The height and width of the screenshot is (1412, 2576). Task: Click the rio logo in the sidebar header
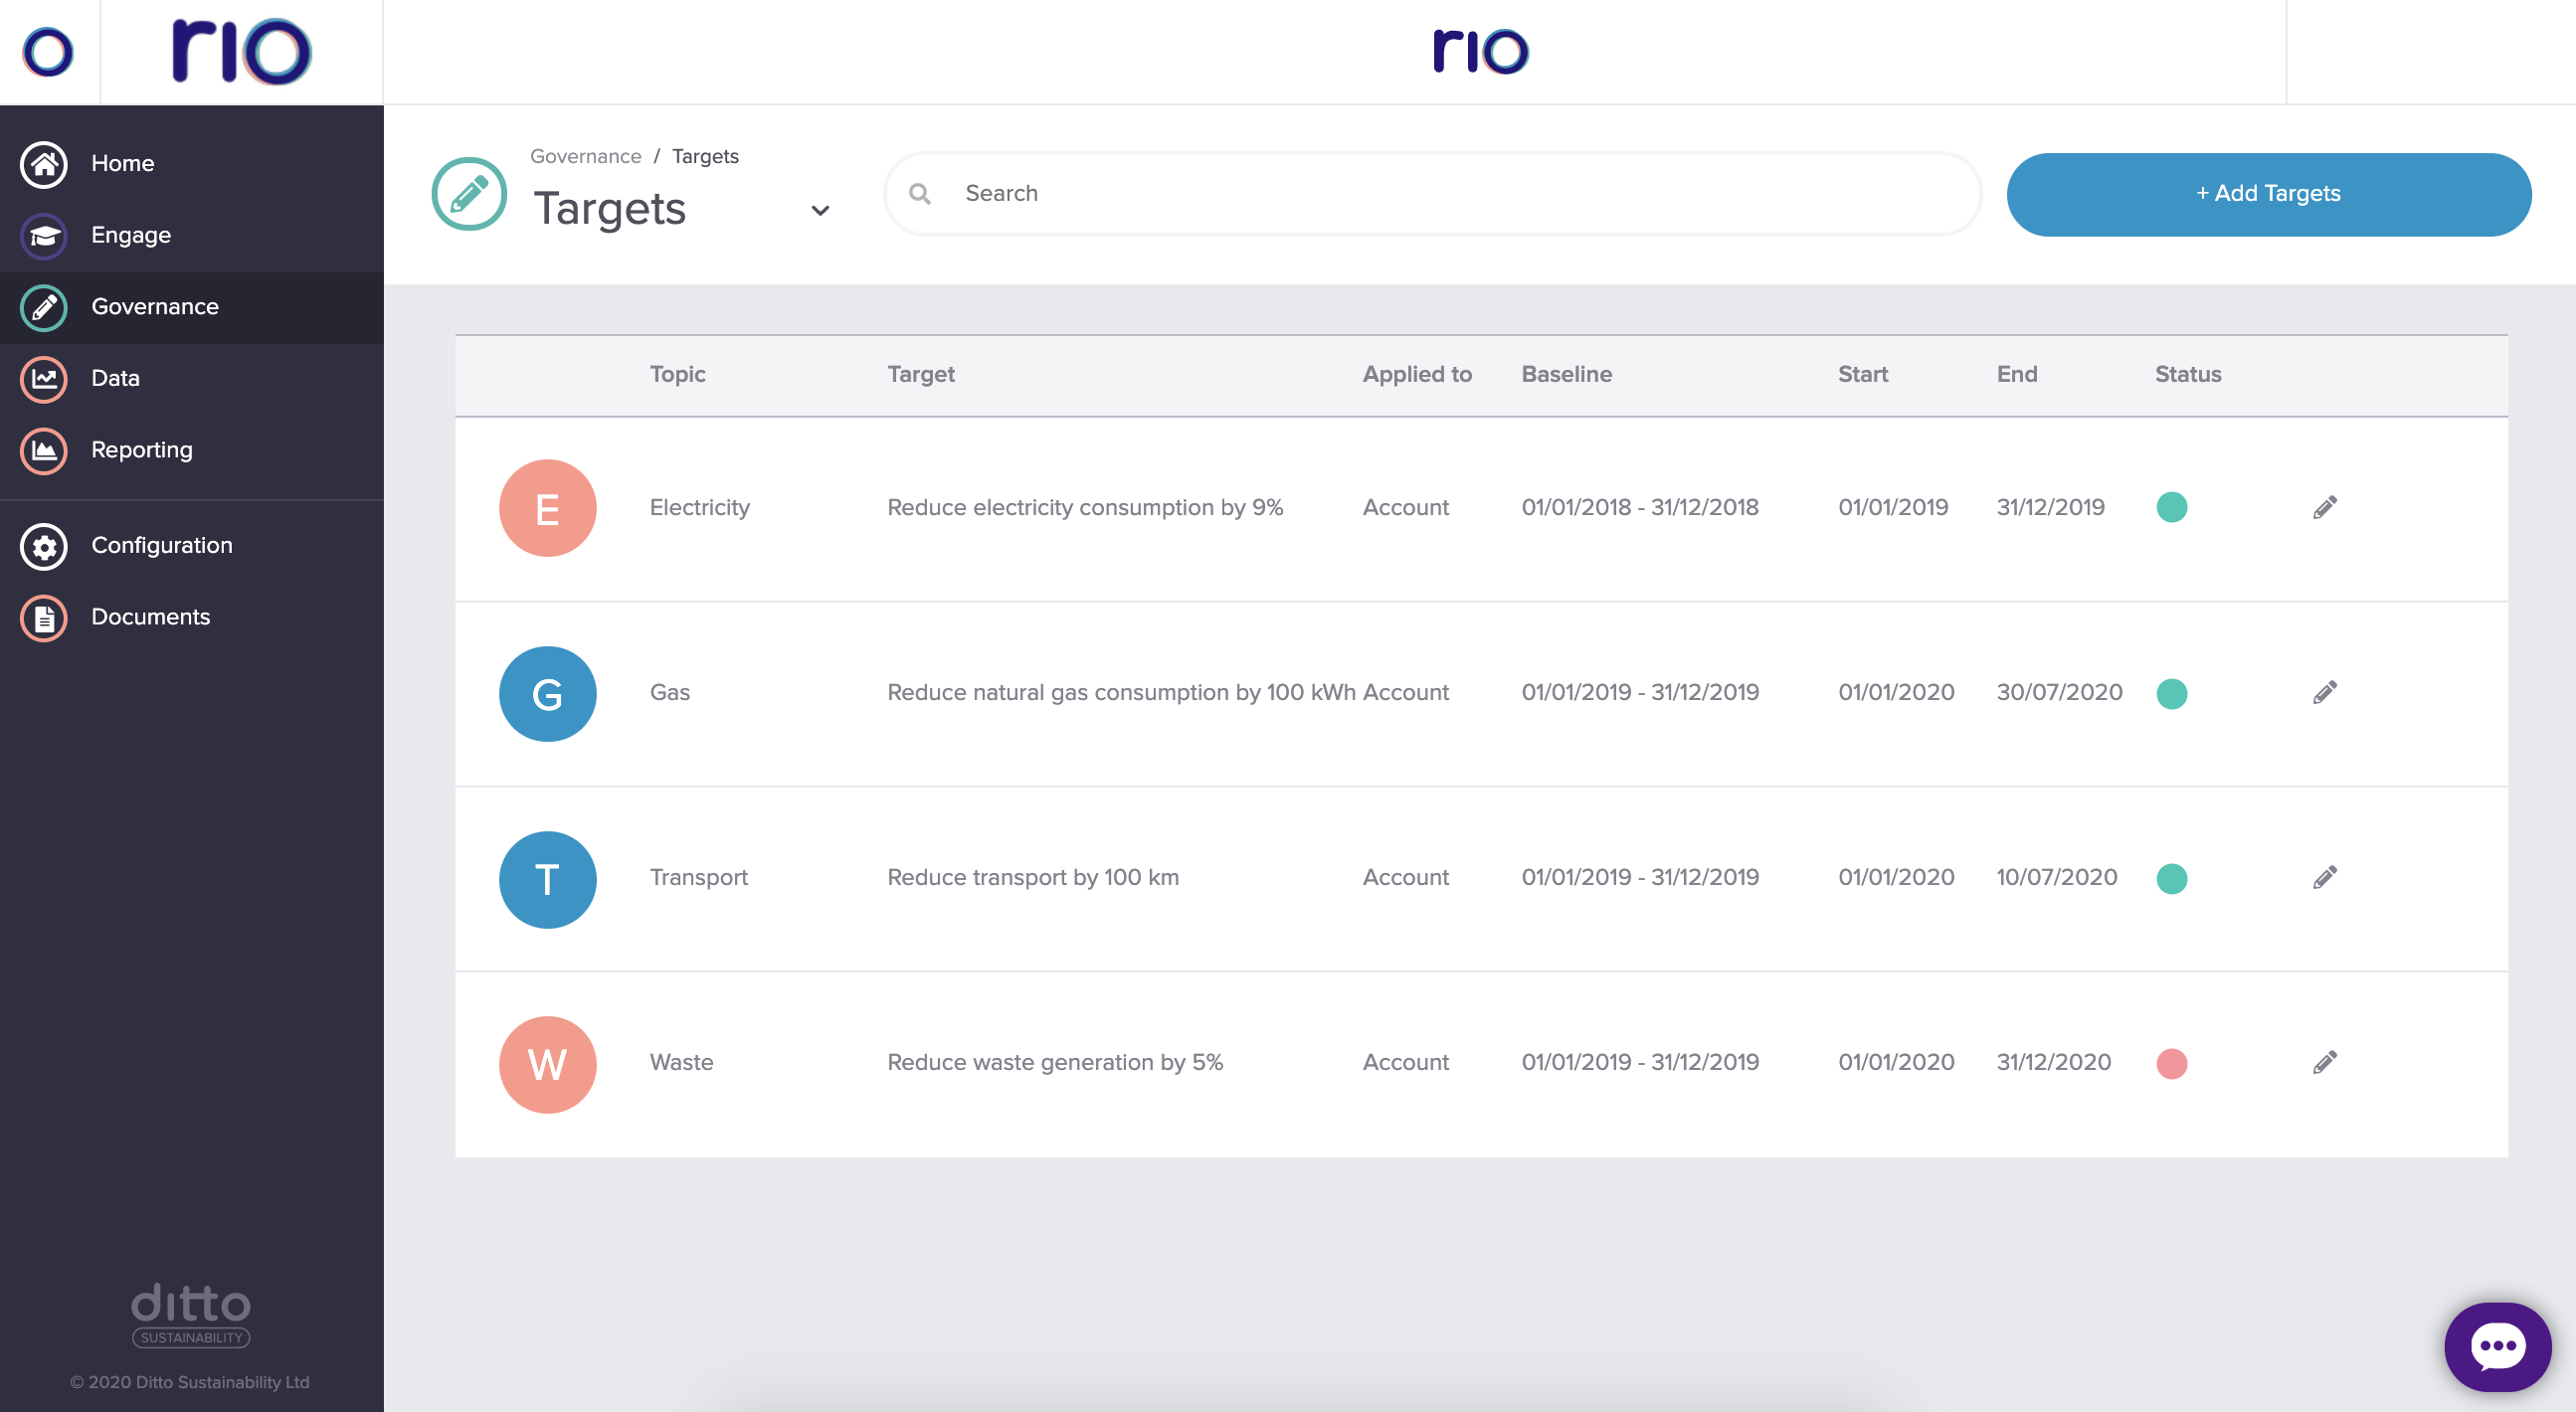241,51
